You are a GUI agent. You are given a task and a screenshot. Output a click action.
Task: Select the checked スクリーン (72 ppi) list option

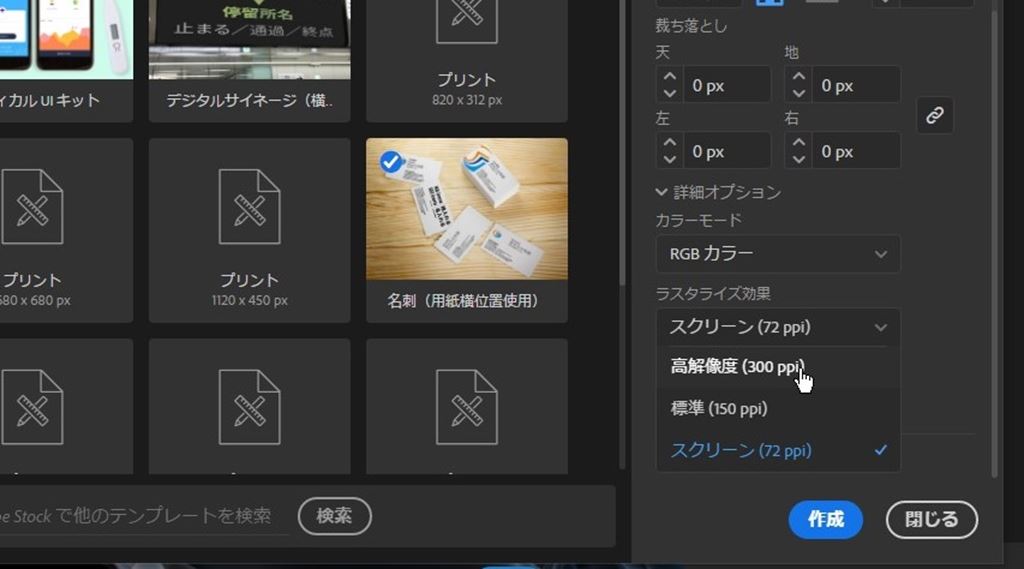click(741, 451)
